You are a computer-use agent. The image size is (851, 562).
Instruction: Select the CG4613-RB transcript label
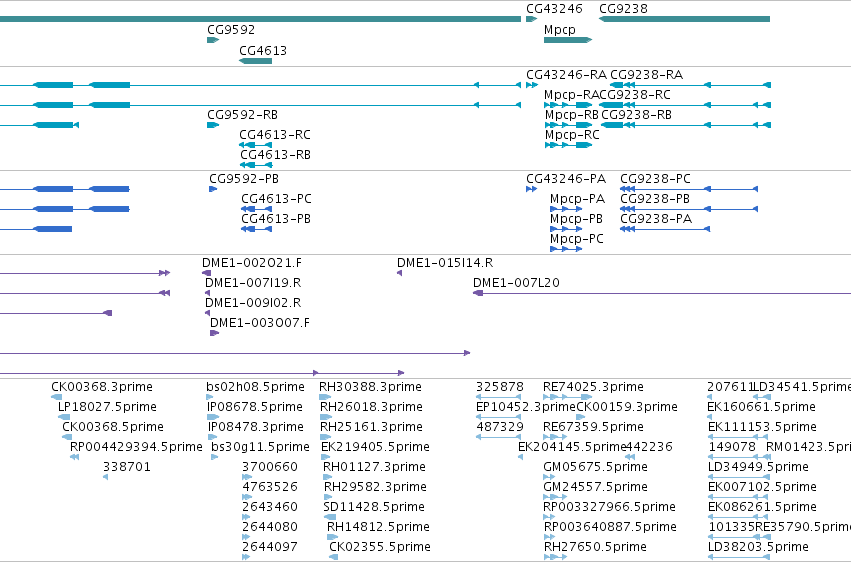(x=276, y=155)
